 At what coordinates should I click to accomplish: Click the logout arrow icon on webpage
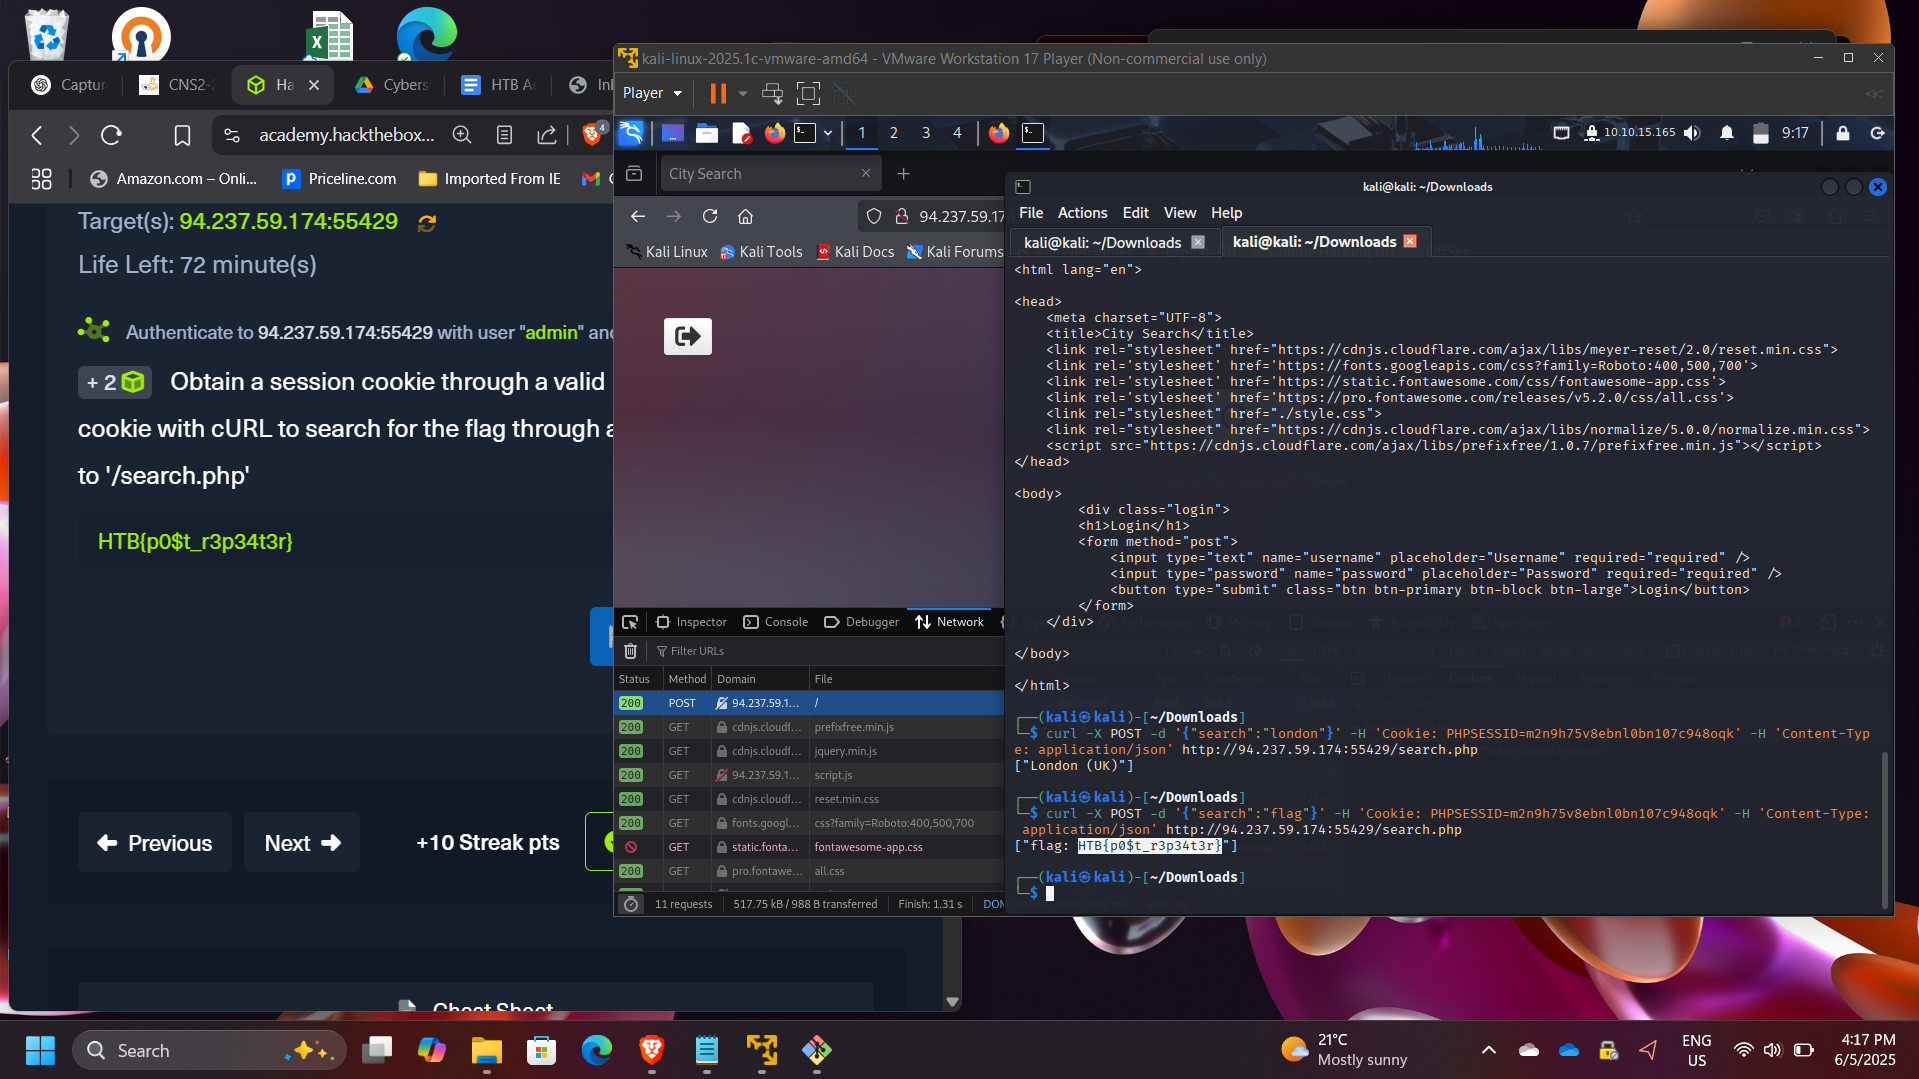click(688, 336)
